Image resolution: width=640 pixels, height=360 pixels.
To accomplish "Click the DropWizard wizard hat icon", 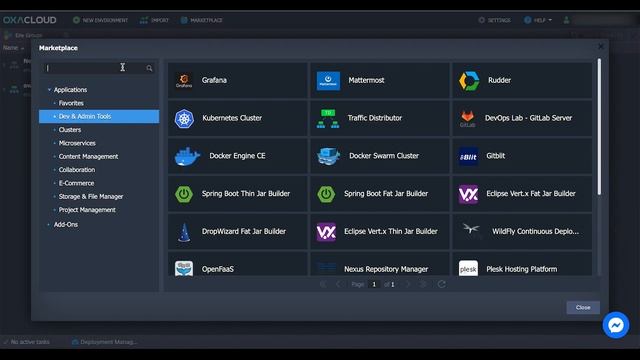I will (184, 232).
